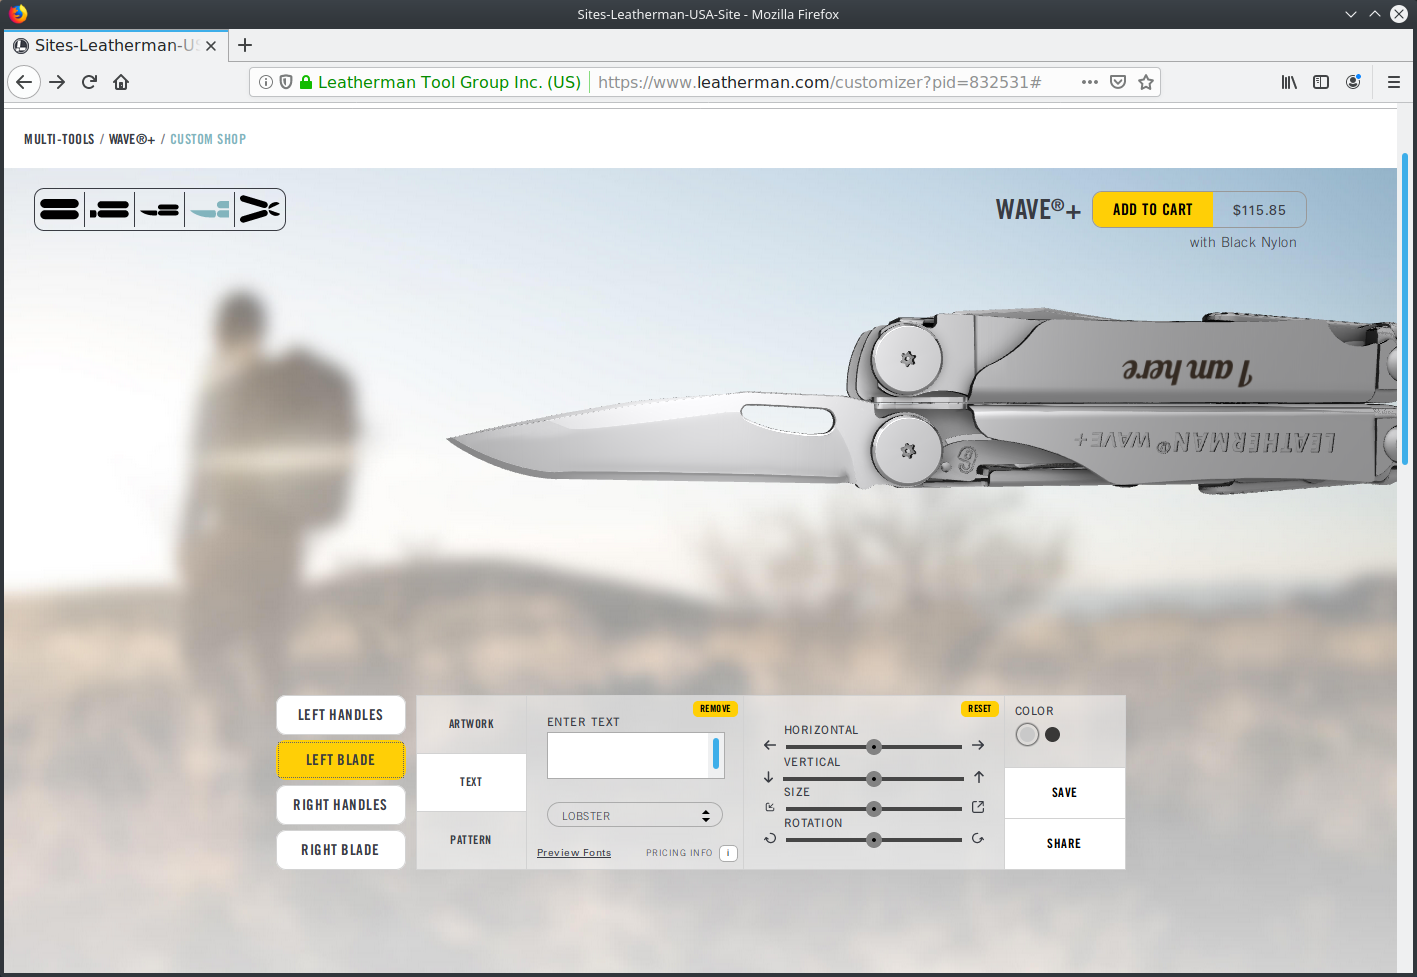
Task: Open the Firefox account icon
Action: coord(1353,82)
